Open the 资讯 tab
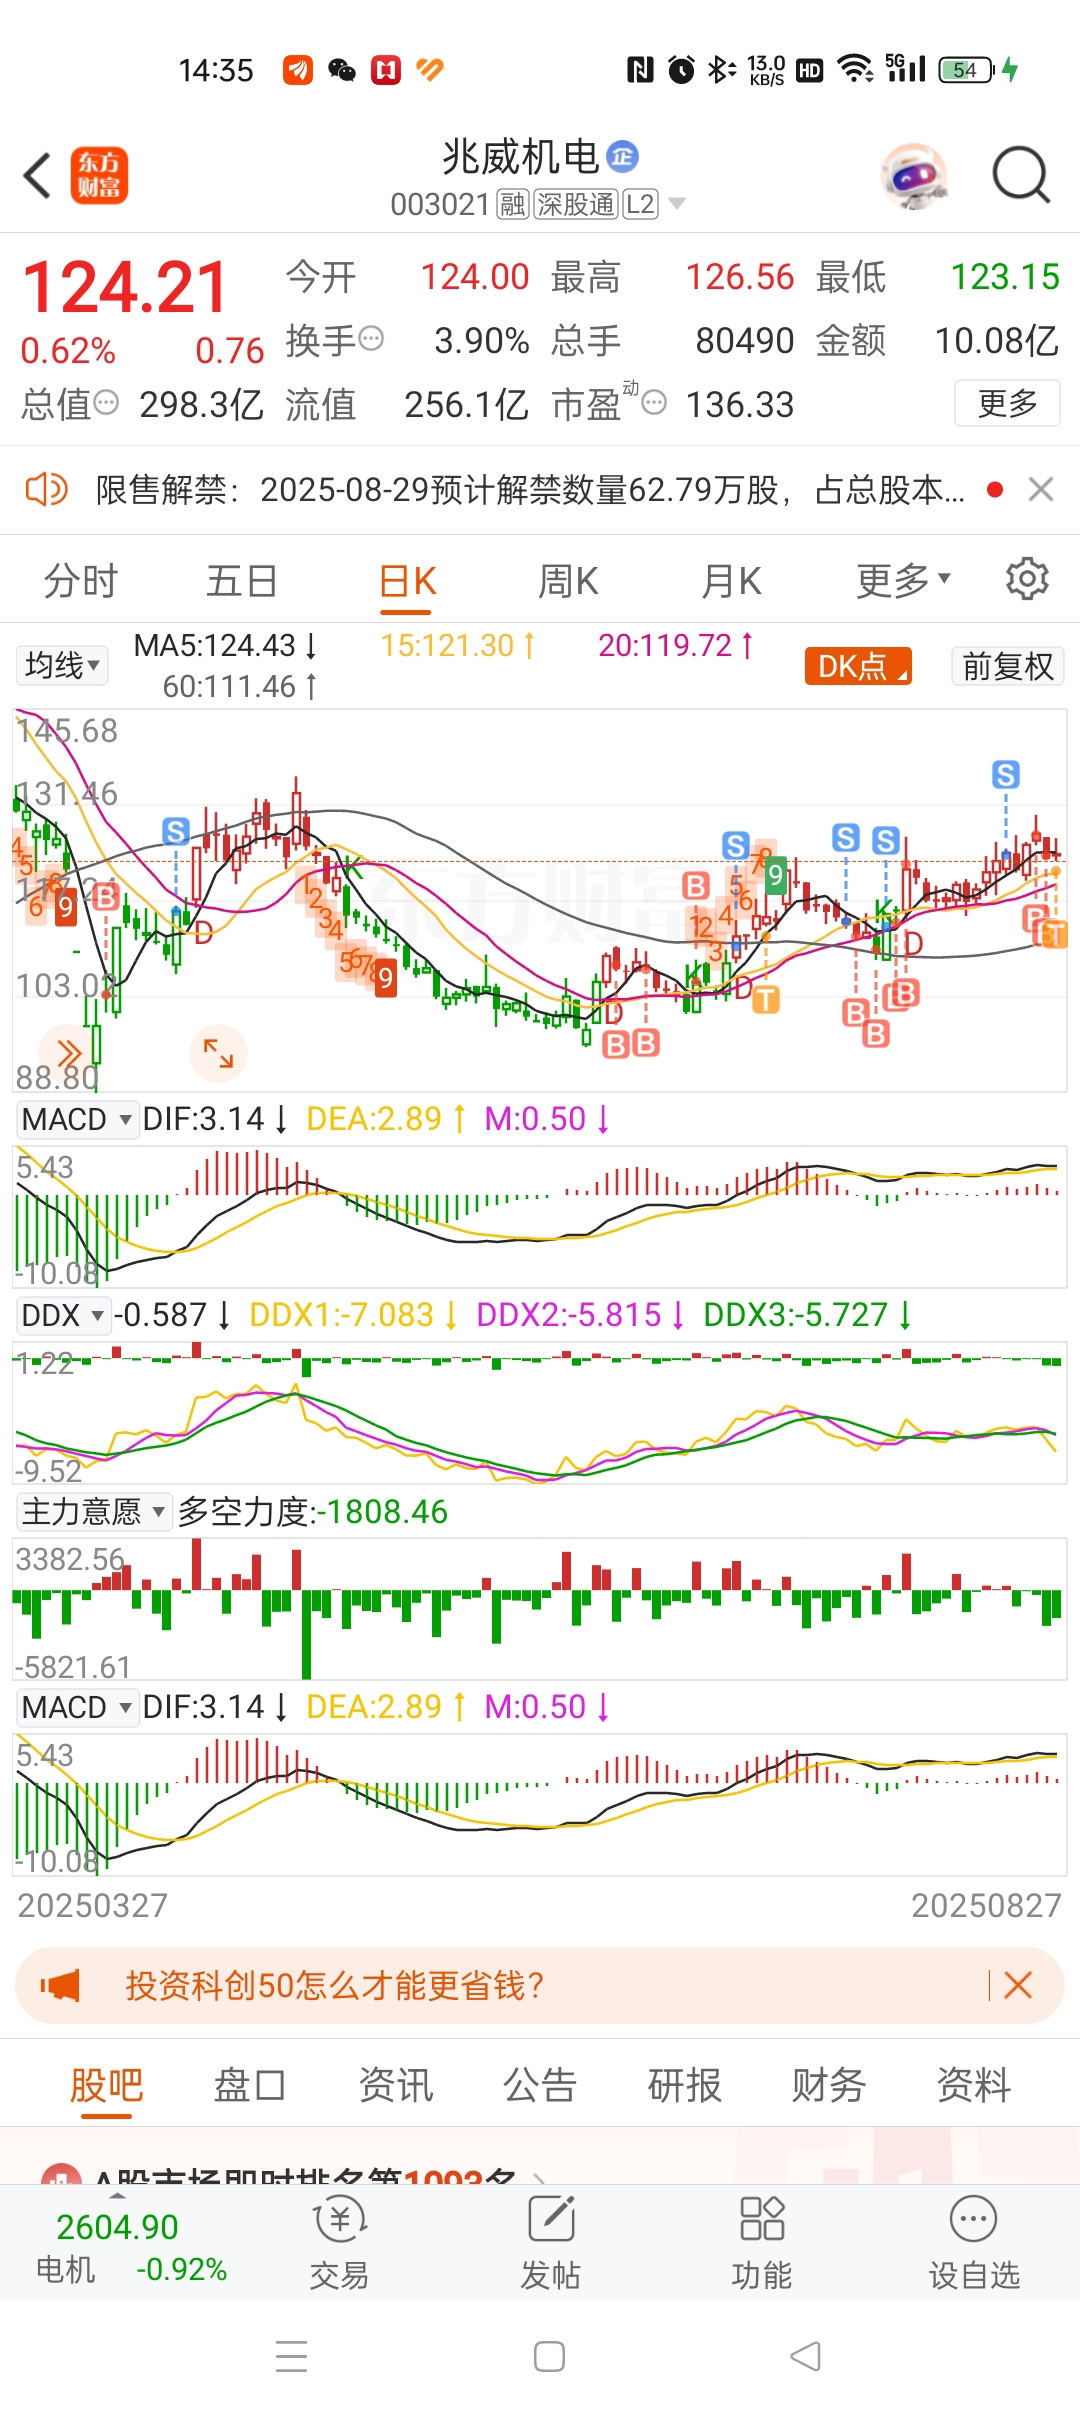Screen dimensions: 1080x2412 (x=396, y=2085)
